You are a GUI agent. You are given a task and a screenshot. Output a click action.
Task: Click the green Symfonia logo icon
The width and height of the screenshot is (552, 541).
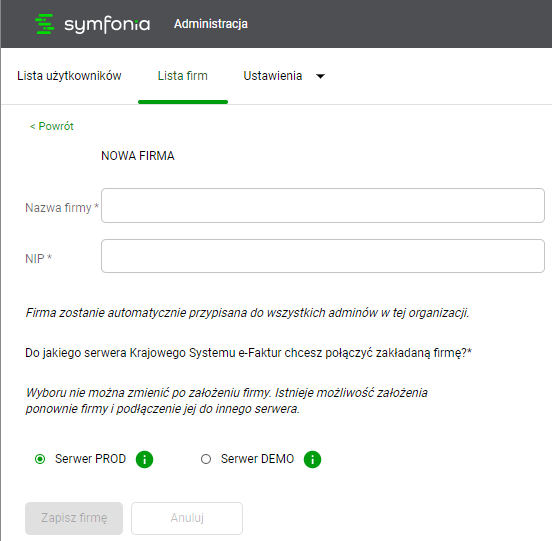click(x=45, y=24)
